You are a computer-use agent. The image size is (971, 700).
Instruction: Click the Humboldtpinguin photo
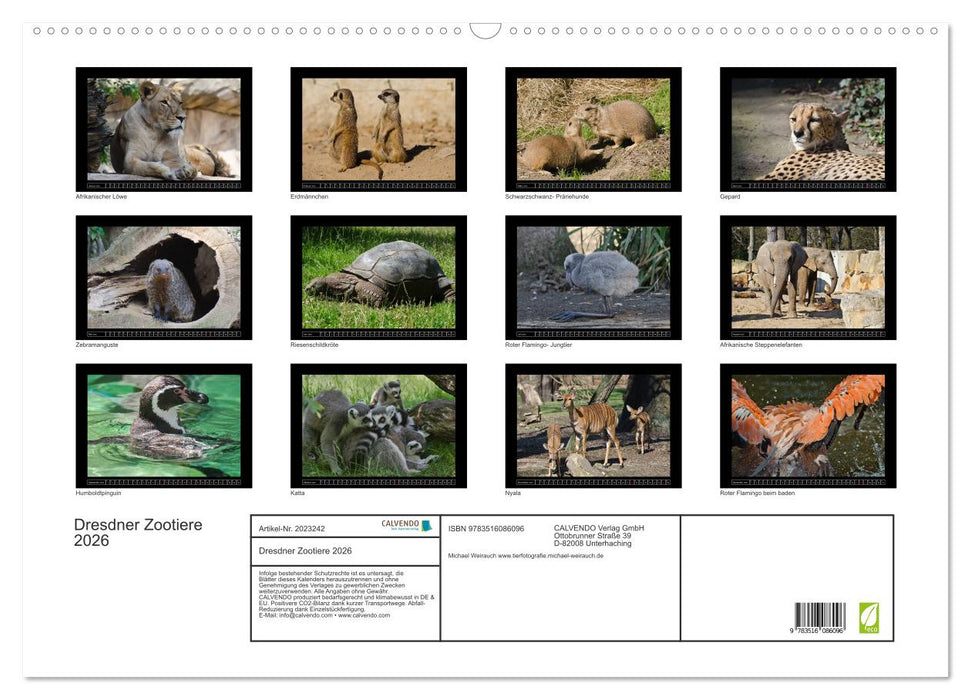coord(163,425)
